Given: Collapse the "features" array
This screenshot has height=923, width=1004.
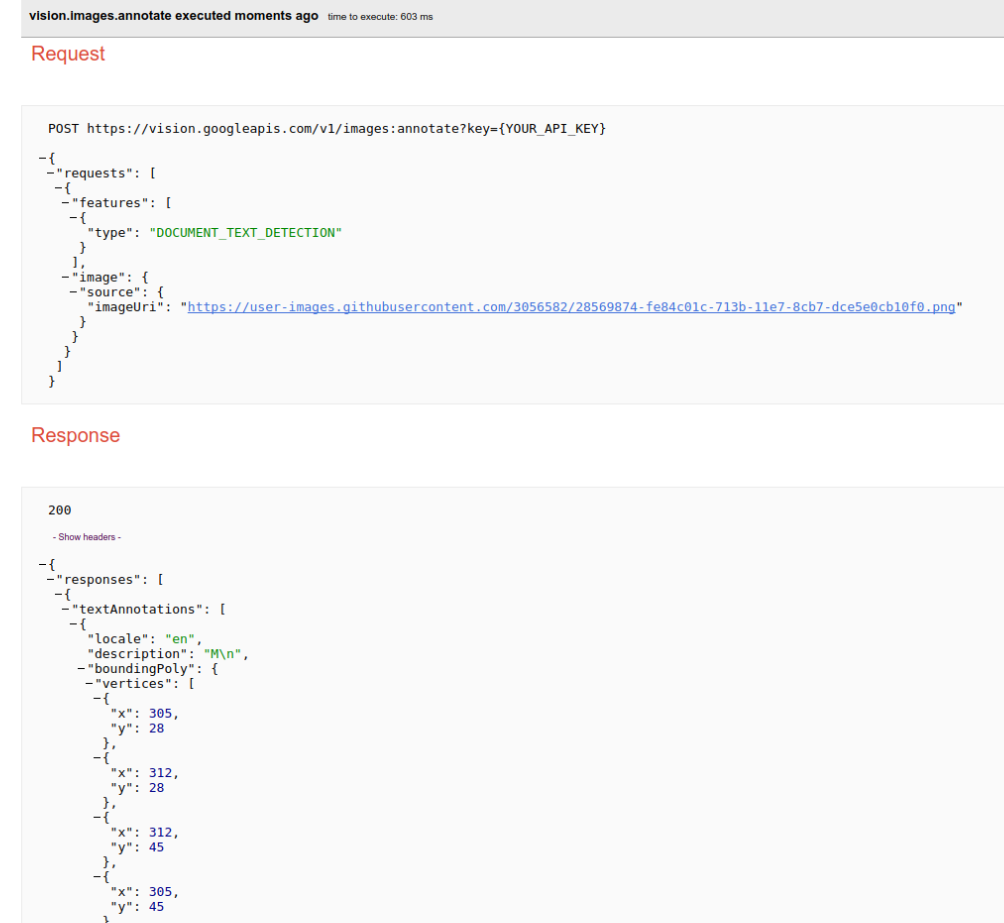Looking at the screenshot, I should 65,203.
